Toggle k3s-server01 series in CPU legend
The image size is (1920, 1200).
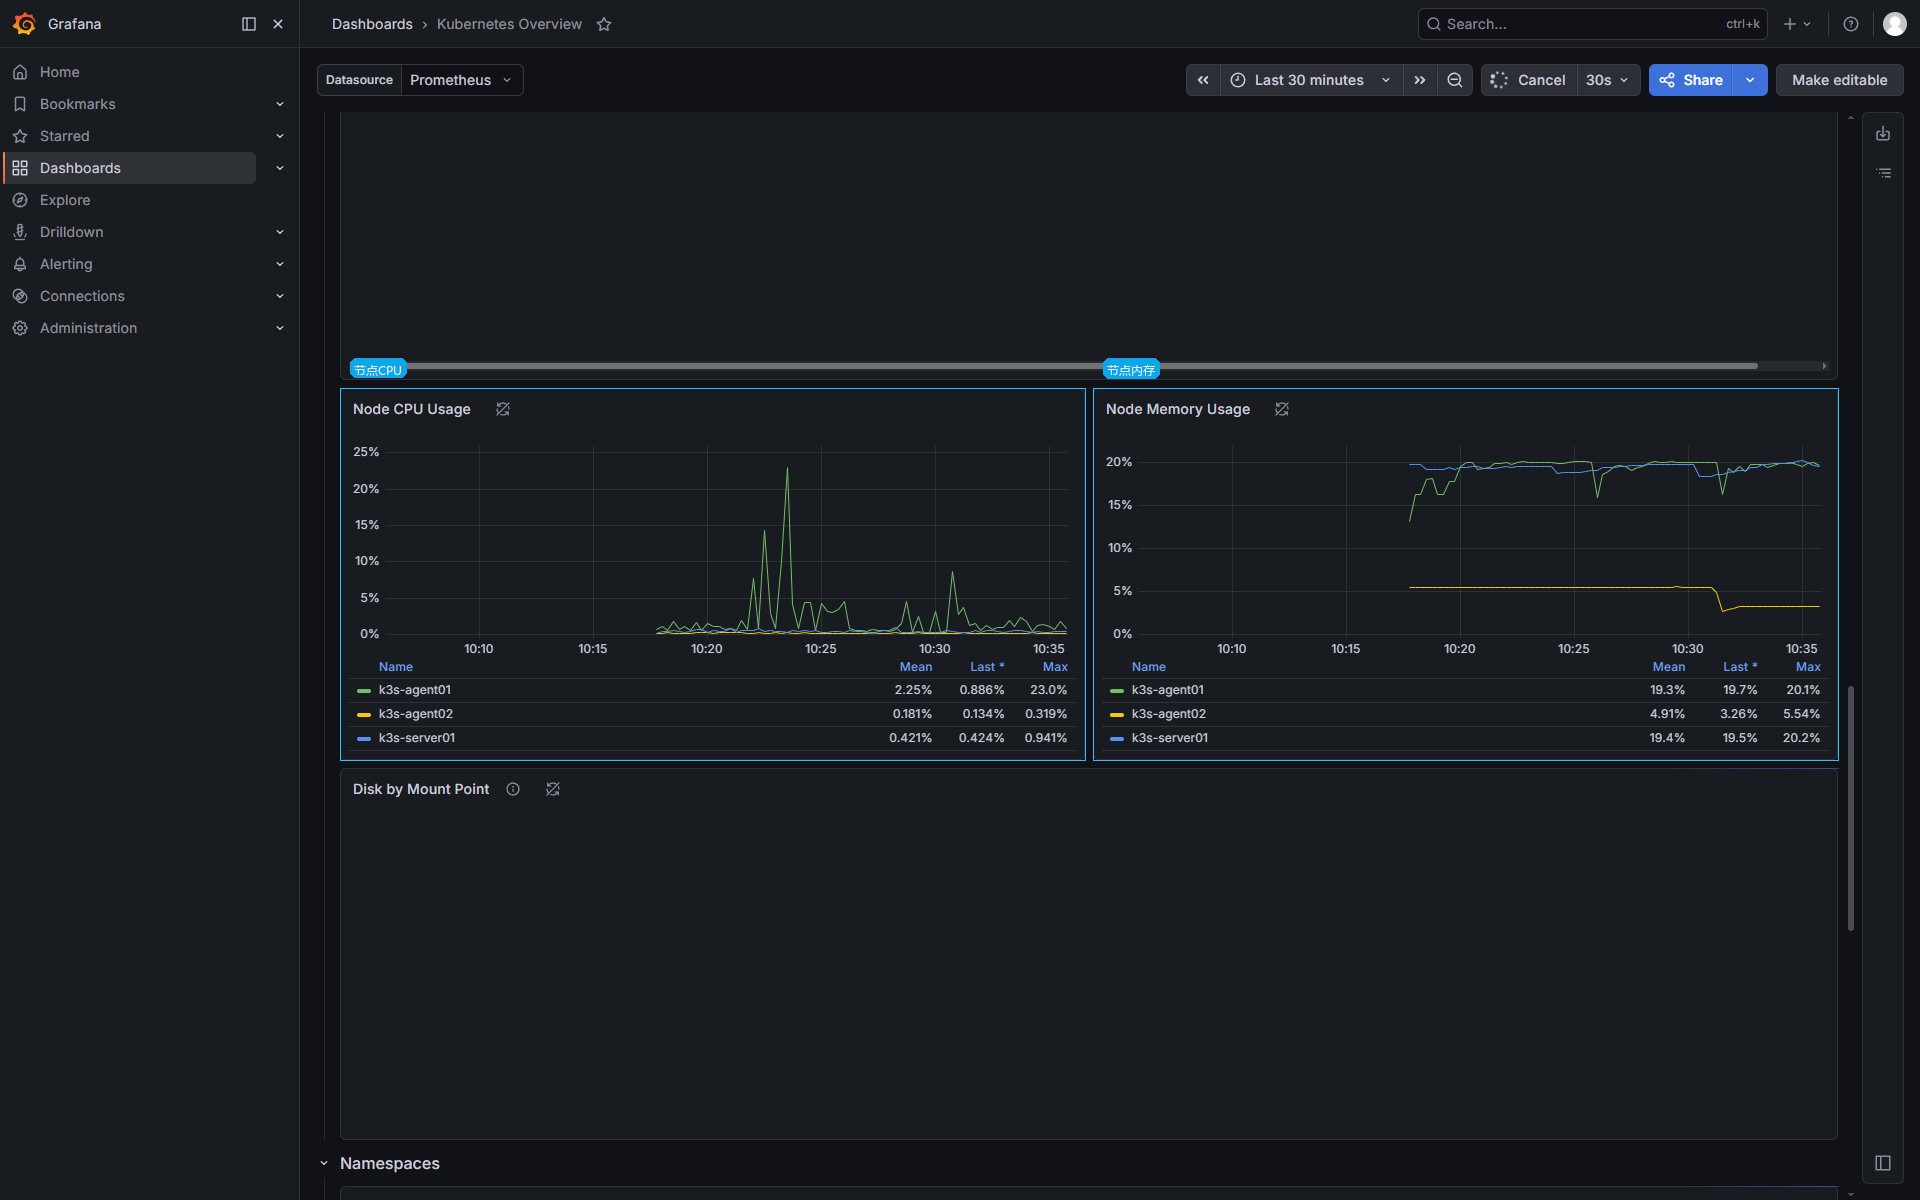(417, 738)
